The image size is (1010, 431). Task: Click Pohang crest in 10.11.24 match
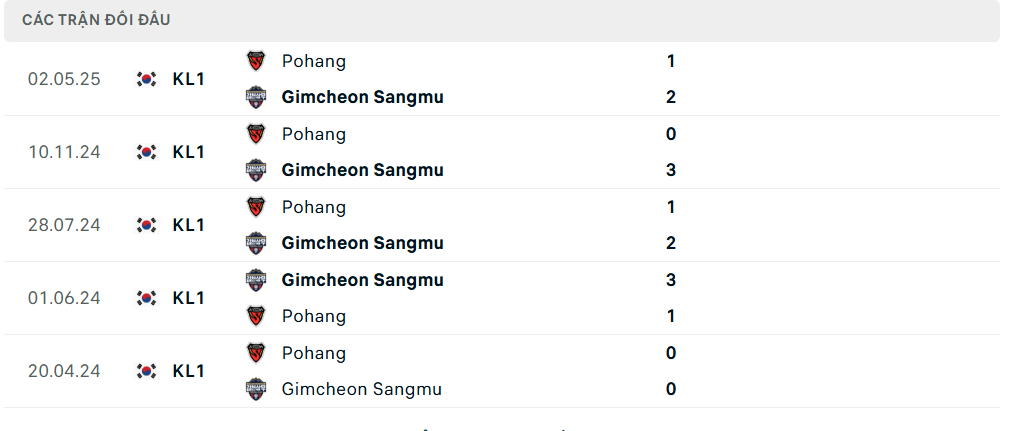pyautogui.click(x=256, y=134)
